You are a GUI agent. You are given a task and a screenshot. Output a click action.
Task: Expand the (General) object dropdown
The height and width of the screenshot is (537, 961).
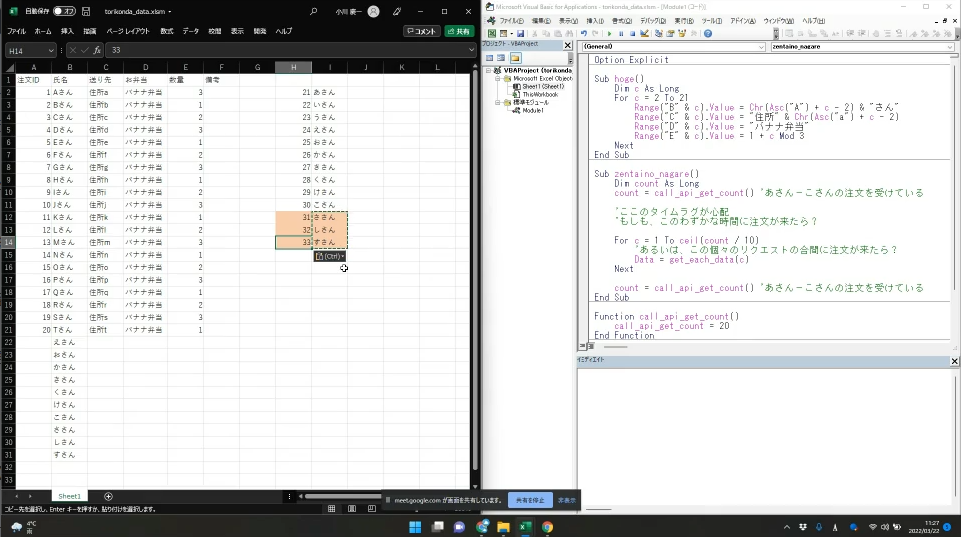click(x=763, y=47)
